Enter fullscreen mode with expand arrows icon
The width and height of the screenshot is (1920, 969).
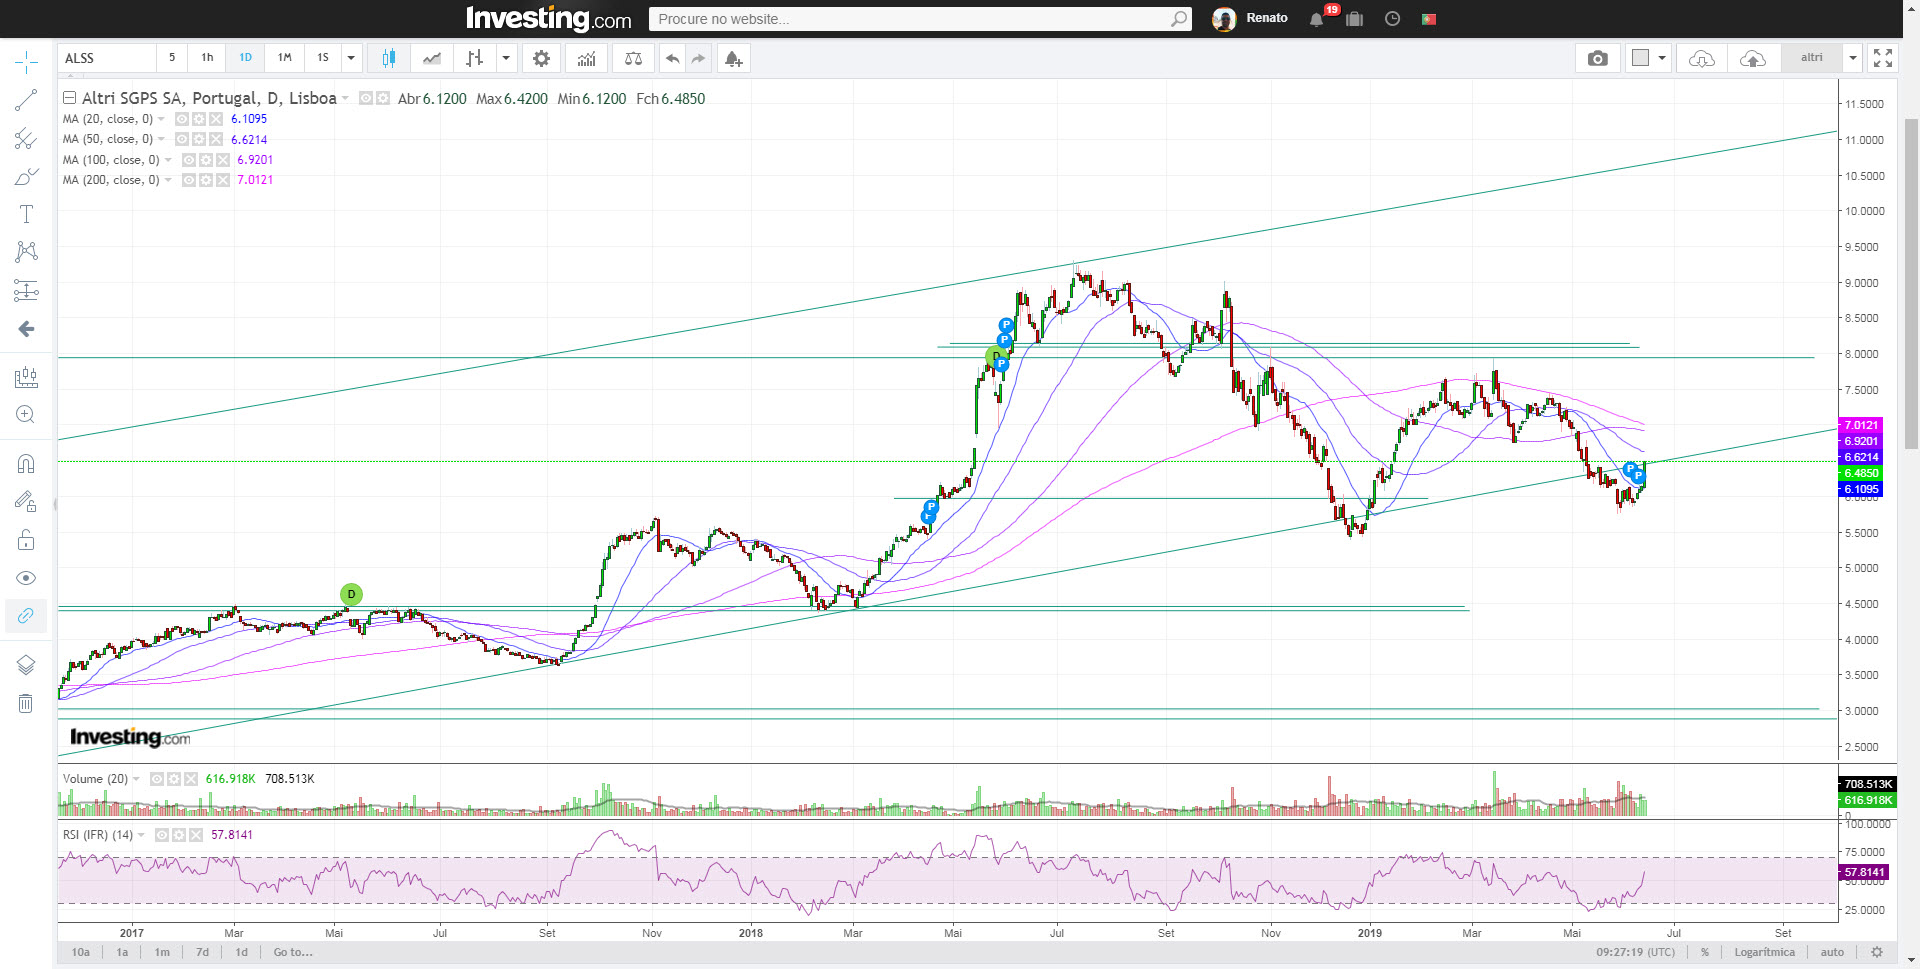pos(1882,58)
